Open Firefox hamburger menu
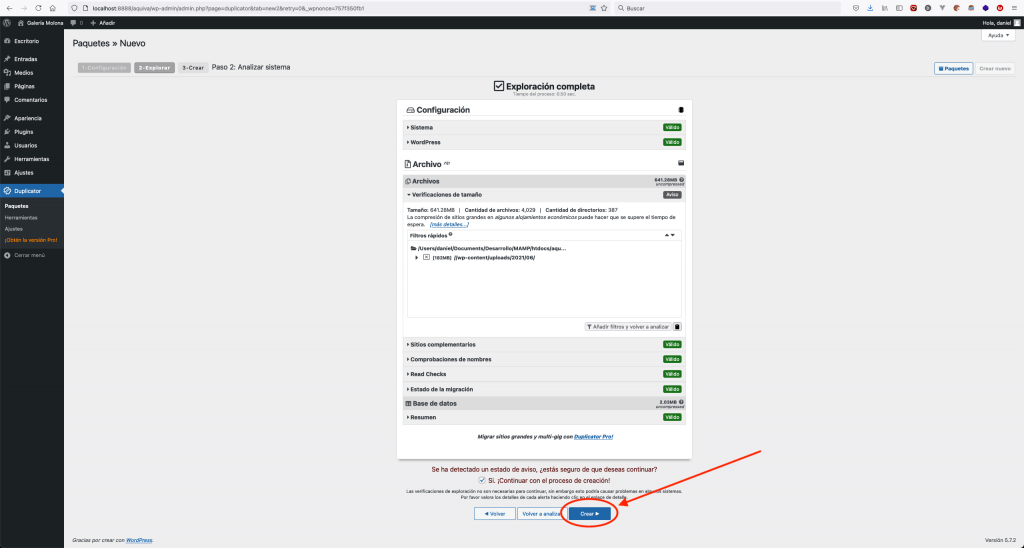 click(1016, 8)
